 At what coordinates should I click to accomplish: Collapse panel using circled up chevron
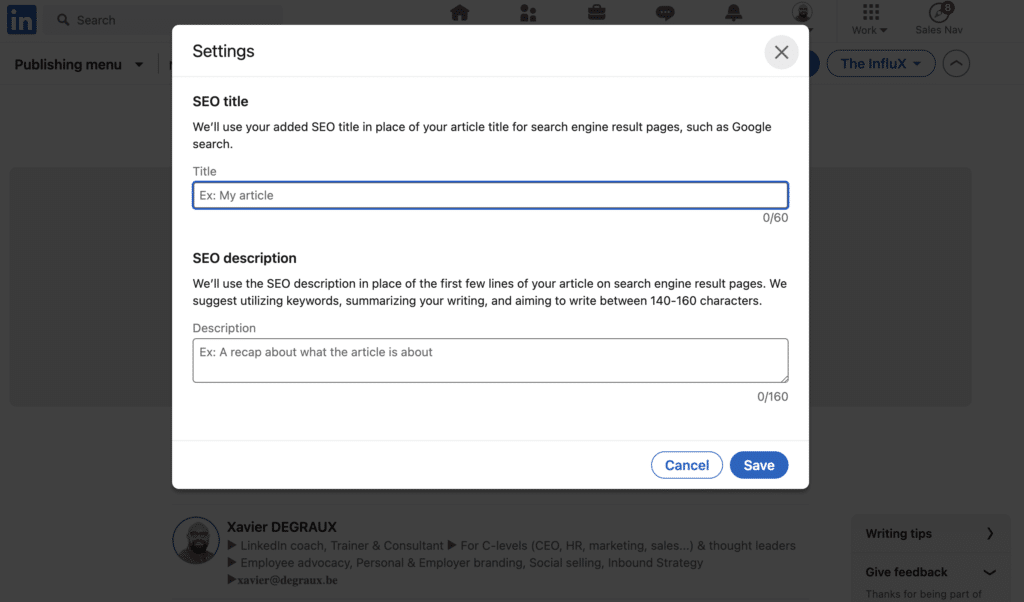(957, 64)
